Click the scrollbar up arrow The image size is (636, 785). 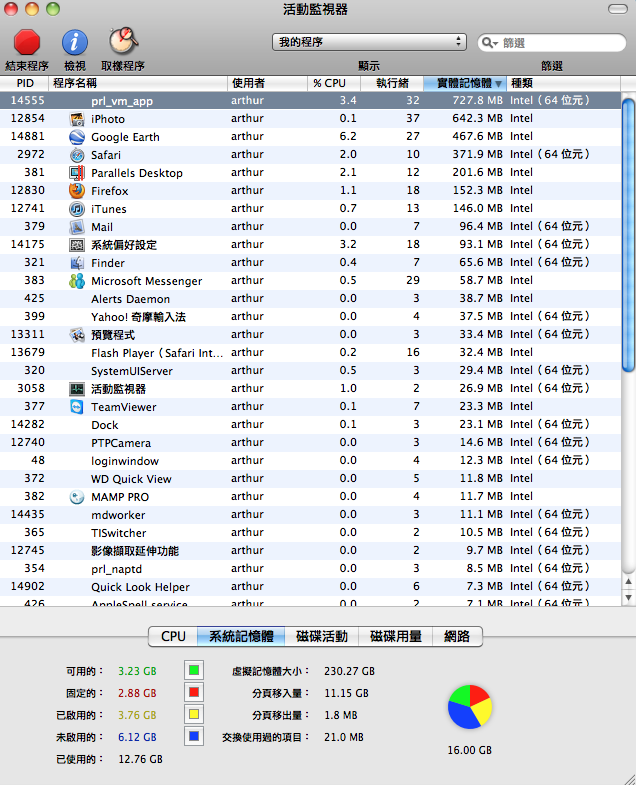pyautogui.click(x=628, y=582)
